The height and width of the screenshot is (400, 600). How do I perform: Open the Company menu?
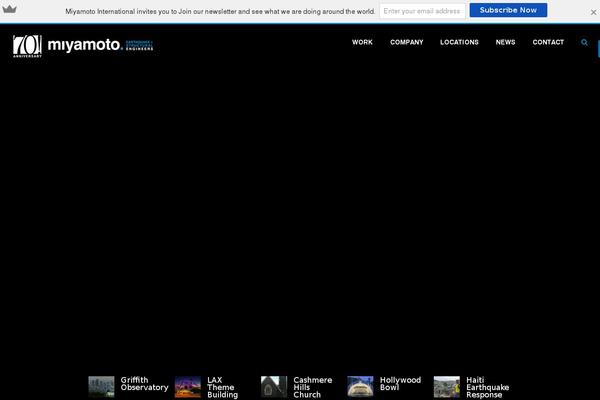406,42
